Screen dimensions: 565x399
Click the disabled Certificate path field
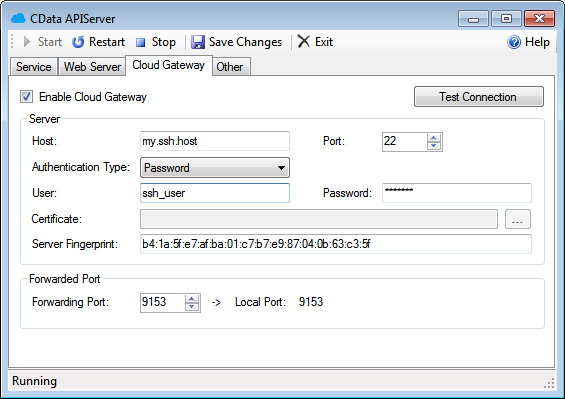coord(319,219)
